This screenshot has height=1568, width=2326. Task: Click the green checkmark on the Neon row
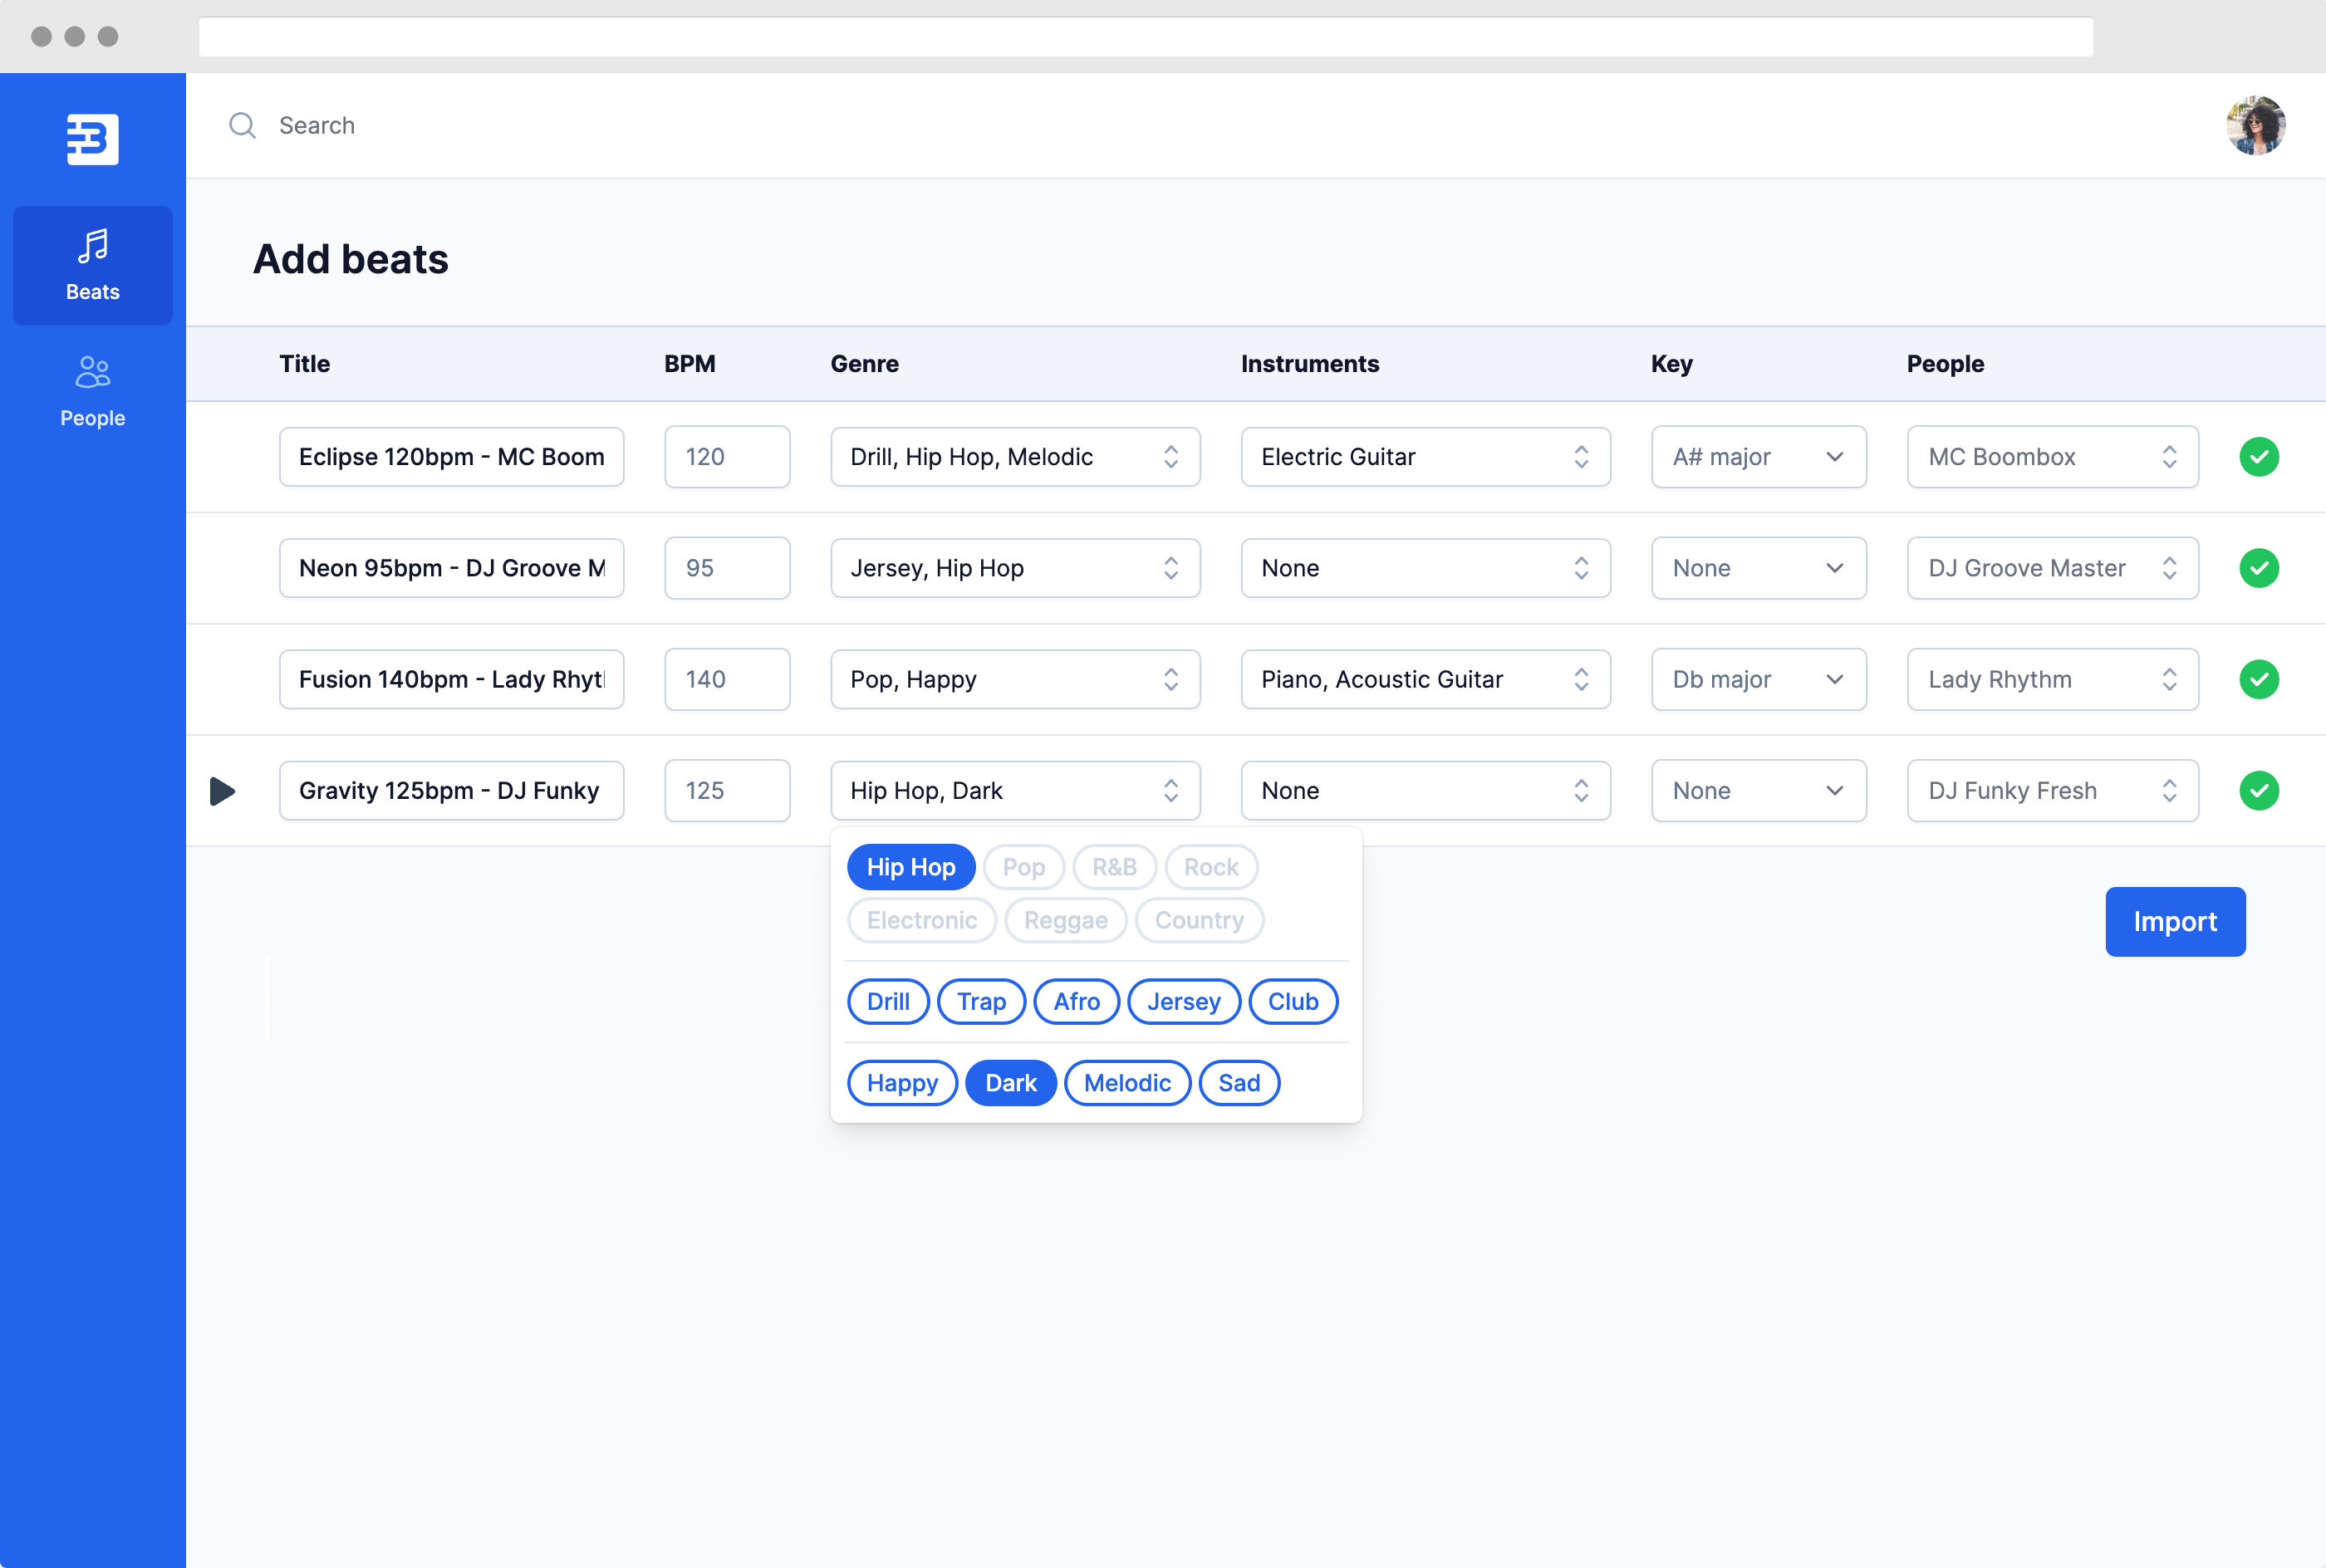pos(2258,568)
